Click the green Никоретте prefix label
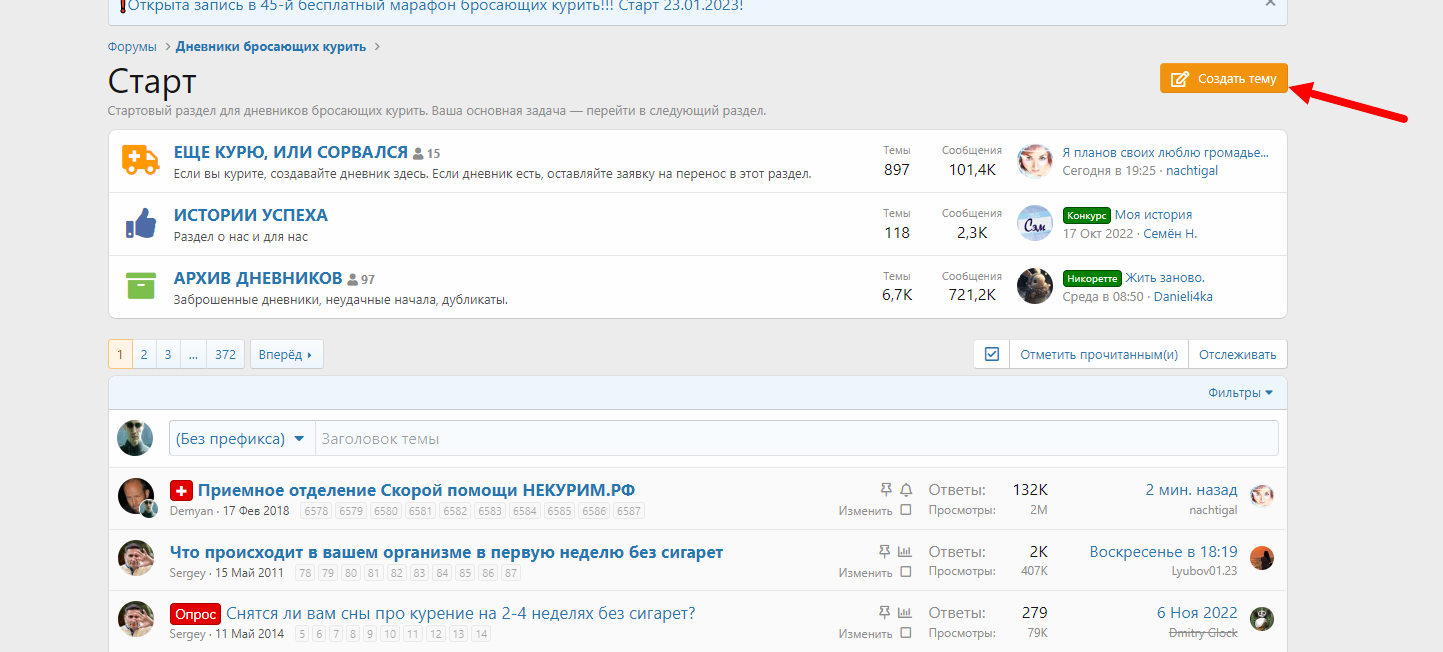The height and width of the screenshot is (652, 1443). tap(1092, 278)
